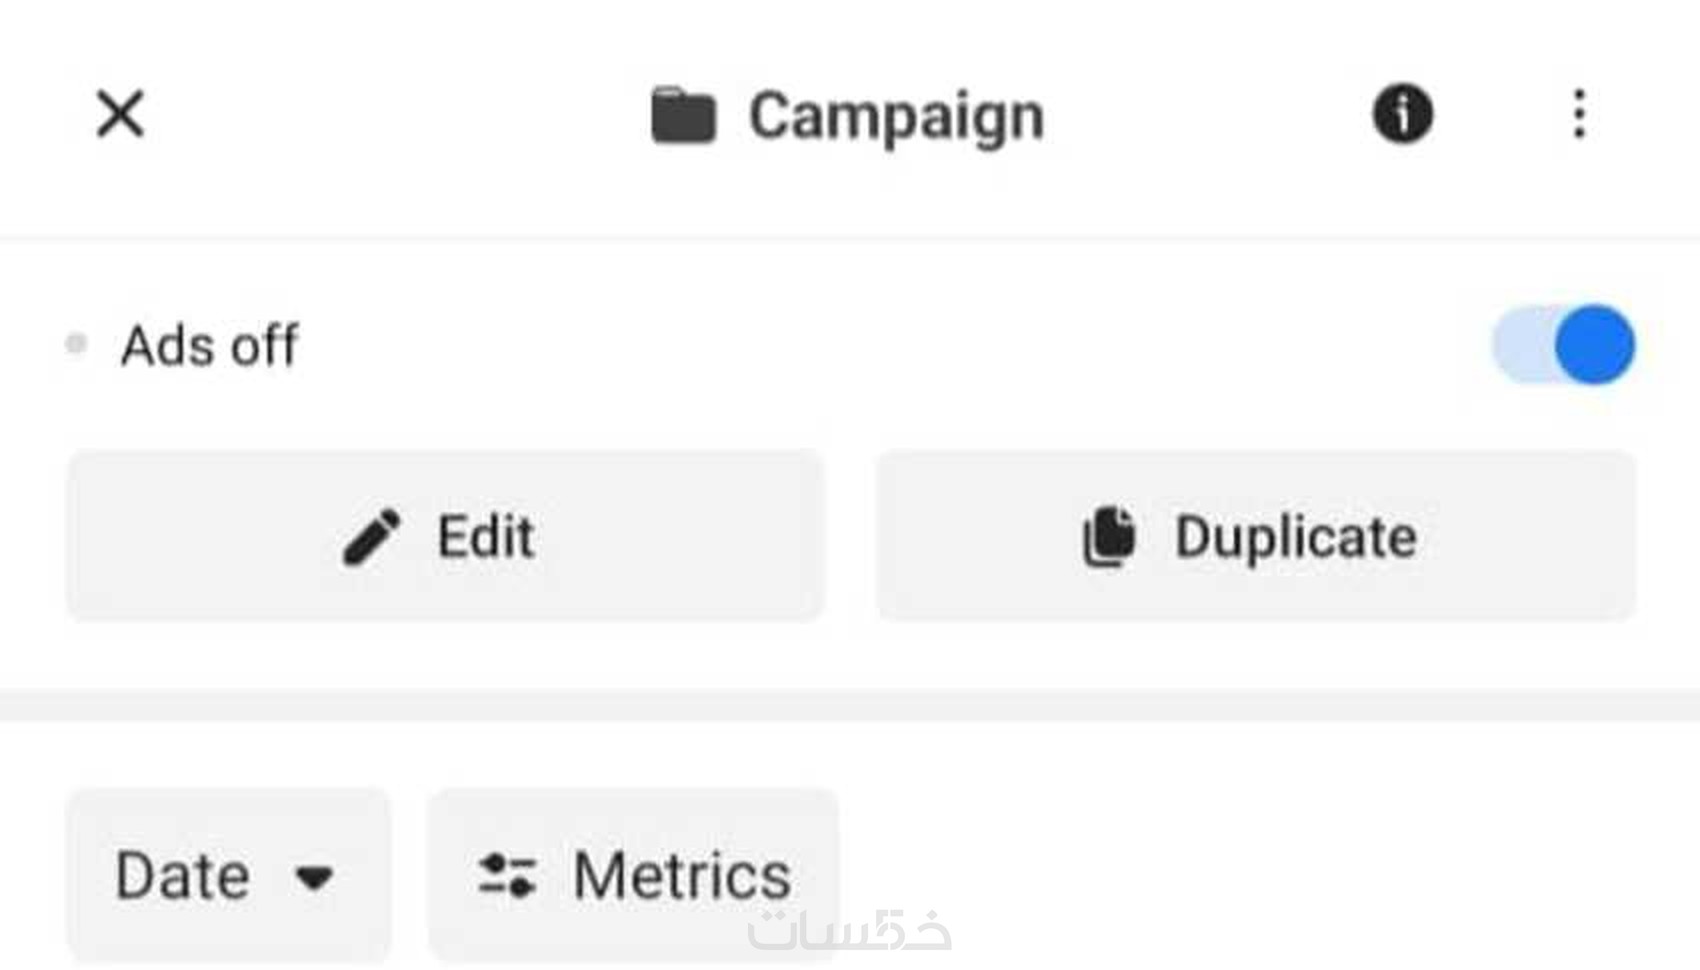Click the Campaign title text

pyautogui.click(x=896, y=117)
